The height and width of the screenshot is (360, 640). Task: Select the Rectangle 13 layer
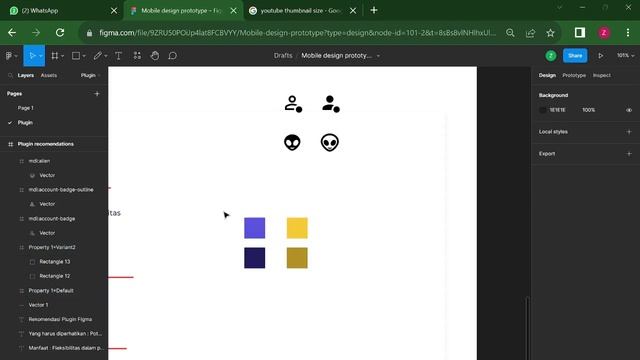pyautogui.click(x=54, y=262)
